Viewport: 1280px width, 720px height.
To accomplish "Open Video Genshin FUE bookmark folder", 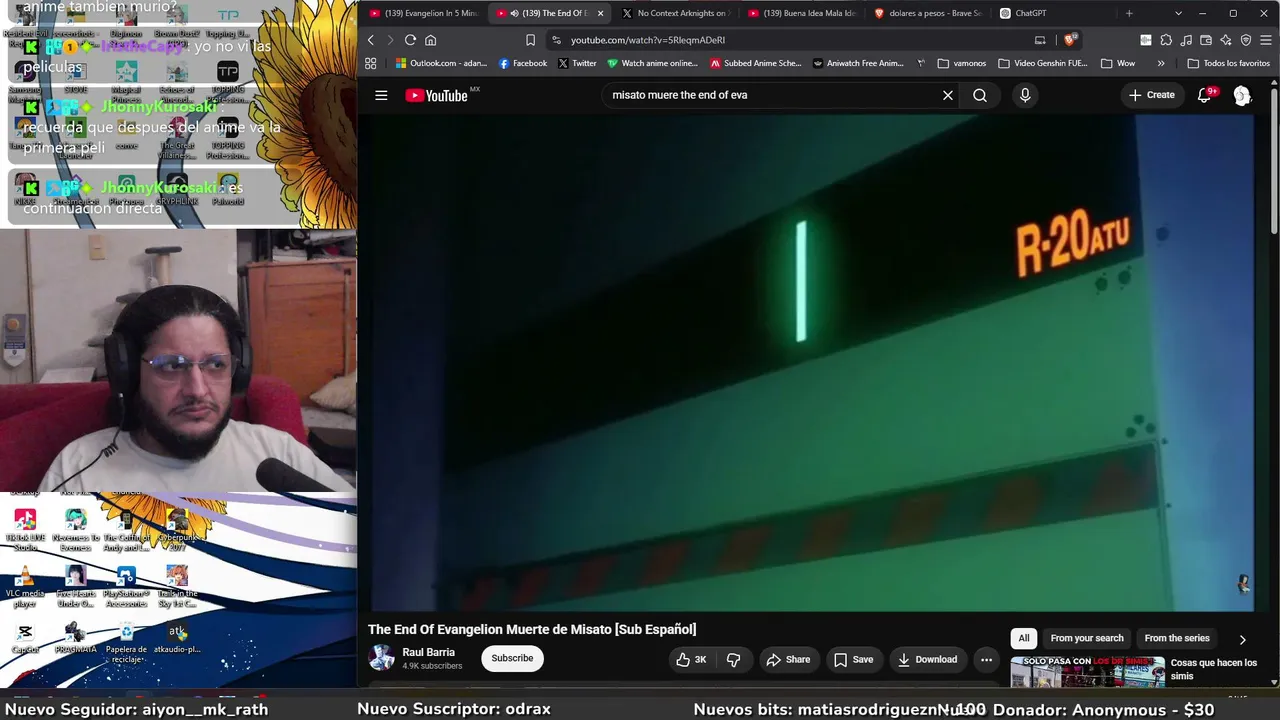I will point(1043,63).
